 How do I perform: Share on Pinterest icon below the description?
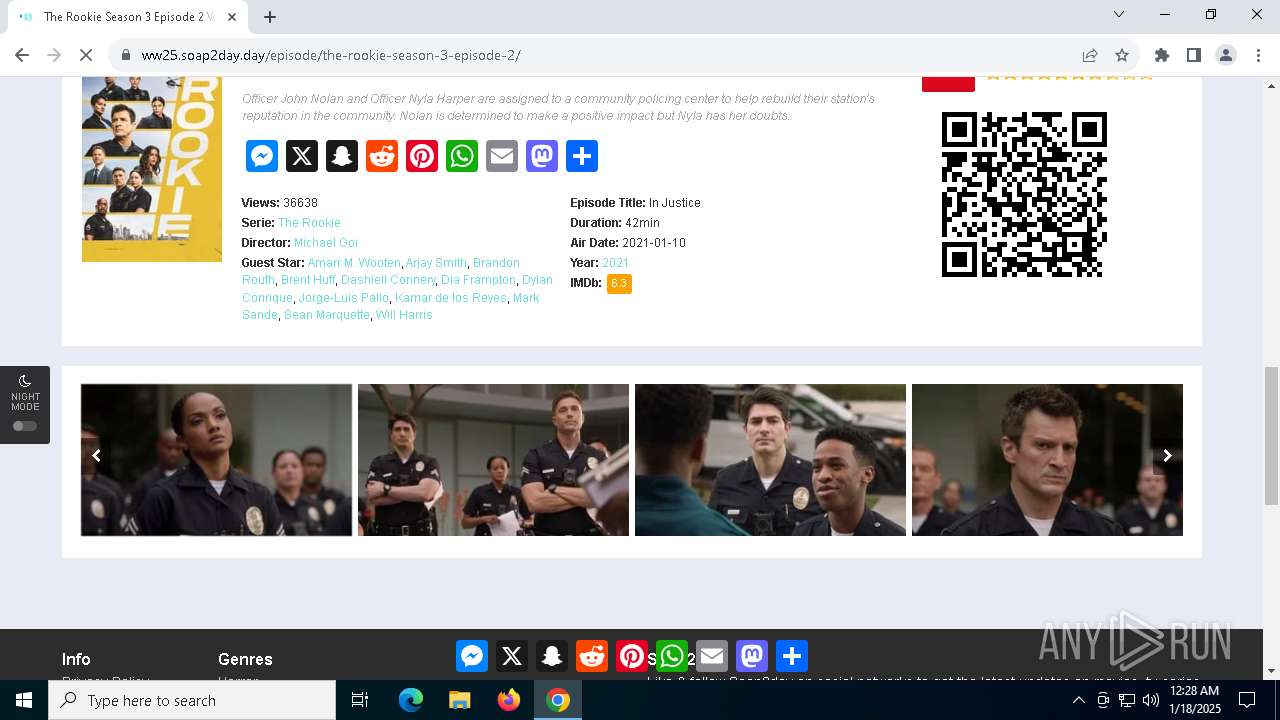pyautogui.click(x=422, y=156)
